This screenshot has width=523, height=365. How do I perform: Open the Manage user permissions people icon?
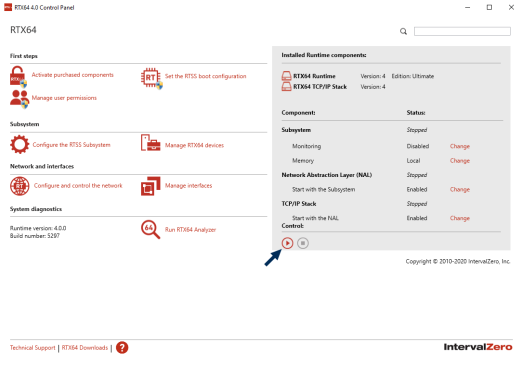(19, 99)
